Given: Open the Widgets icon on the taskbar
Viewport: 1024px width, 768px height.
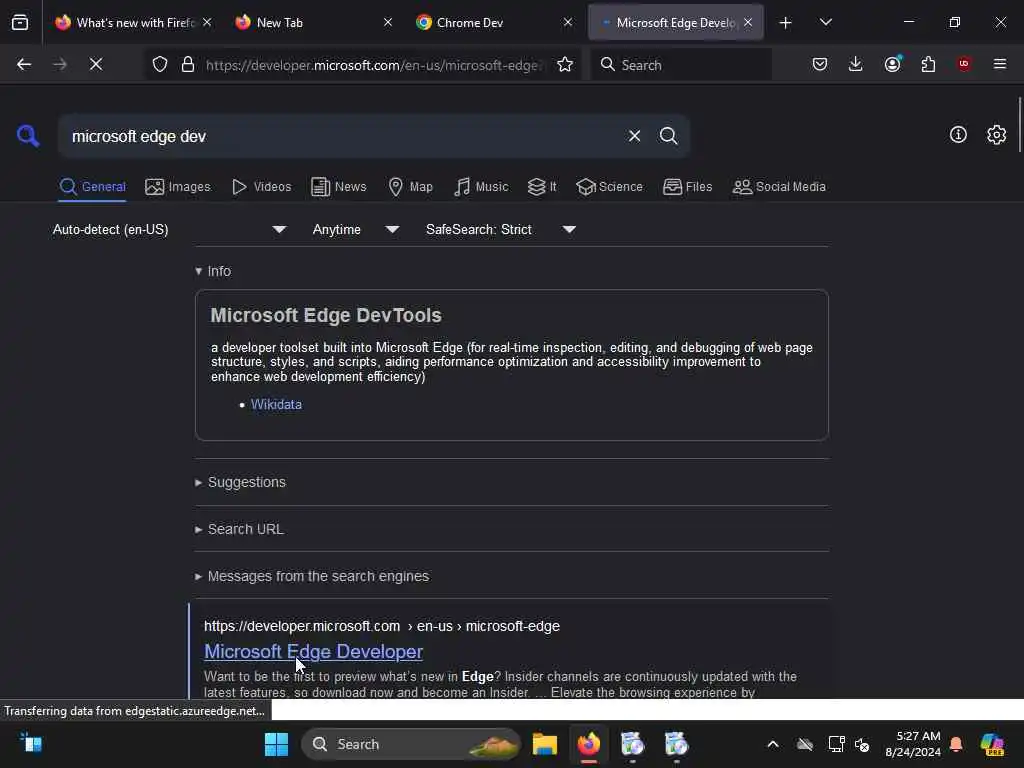Looking at the screenshot, I should coord(31,744).
